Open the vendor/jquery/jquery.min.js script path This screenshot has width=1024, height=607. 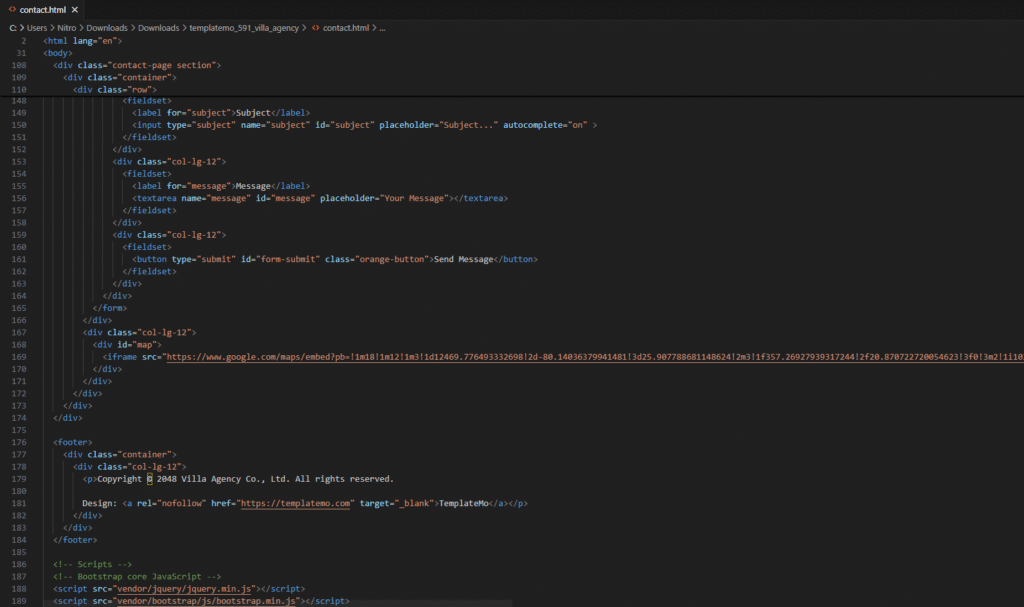(x=184, y=589)
